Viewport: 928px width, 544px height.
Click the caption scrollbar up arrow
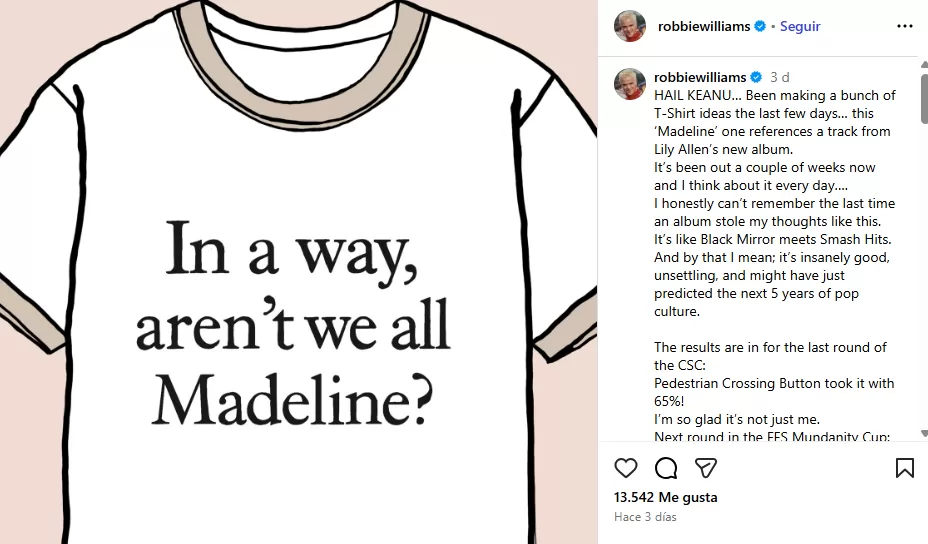[x=924, y=64]
